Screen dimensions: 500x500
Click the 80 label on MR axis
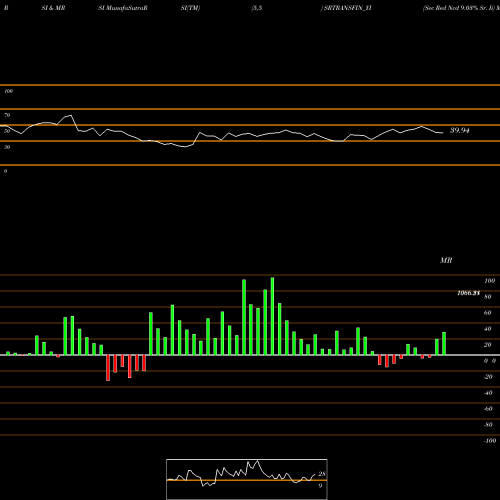click(488, 297)
